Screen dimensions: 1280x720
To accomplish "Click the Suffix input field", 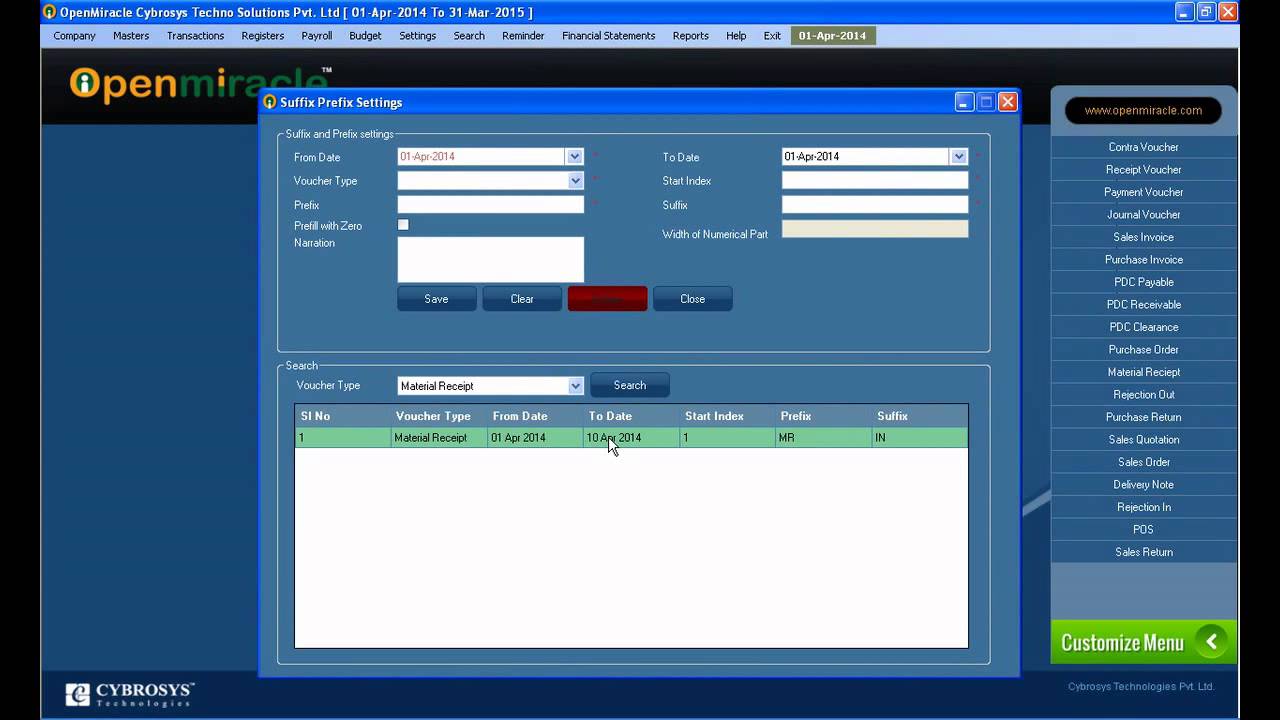I will [875, 205].
